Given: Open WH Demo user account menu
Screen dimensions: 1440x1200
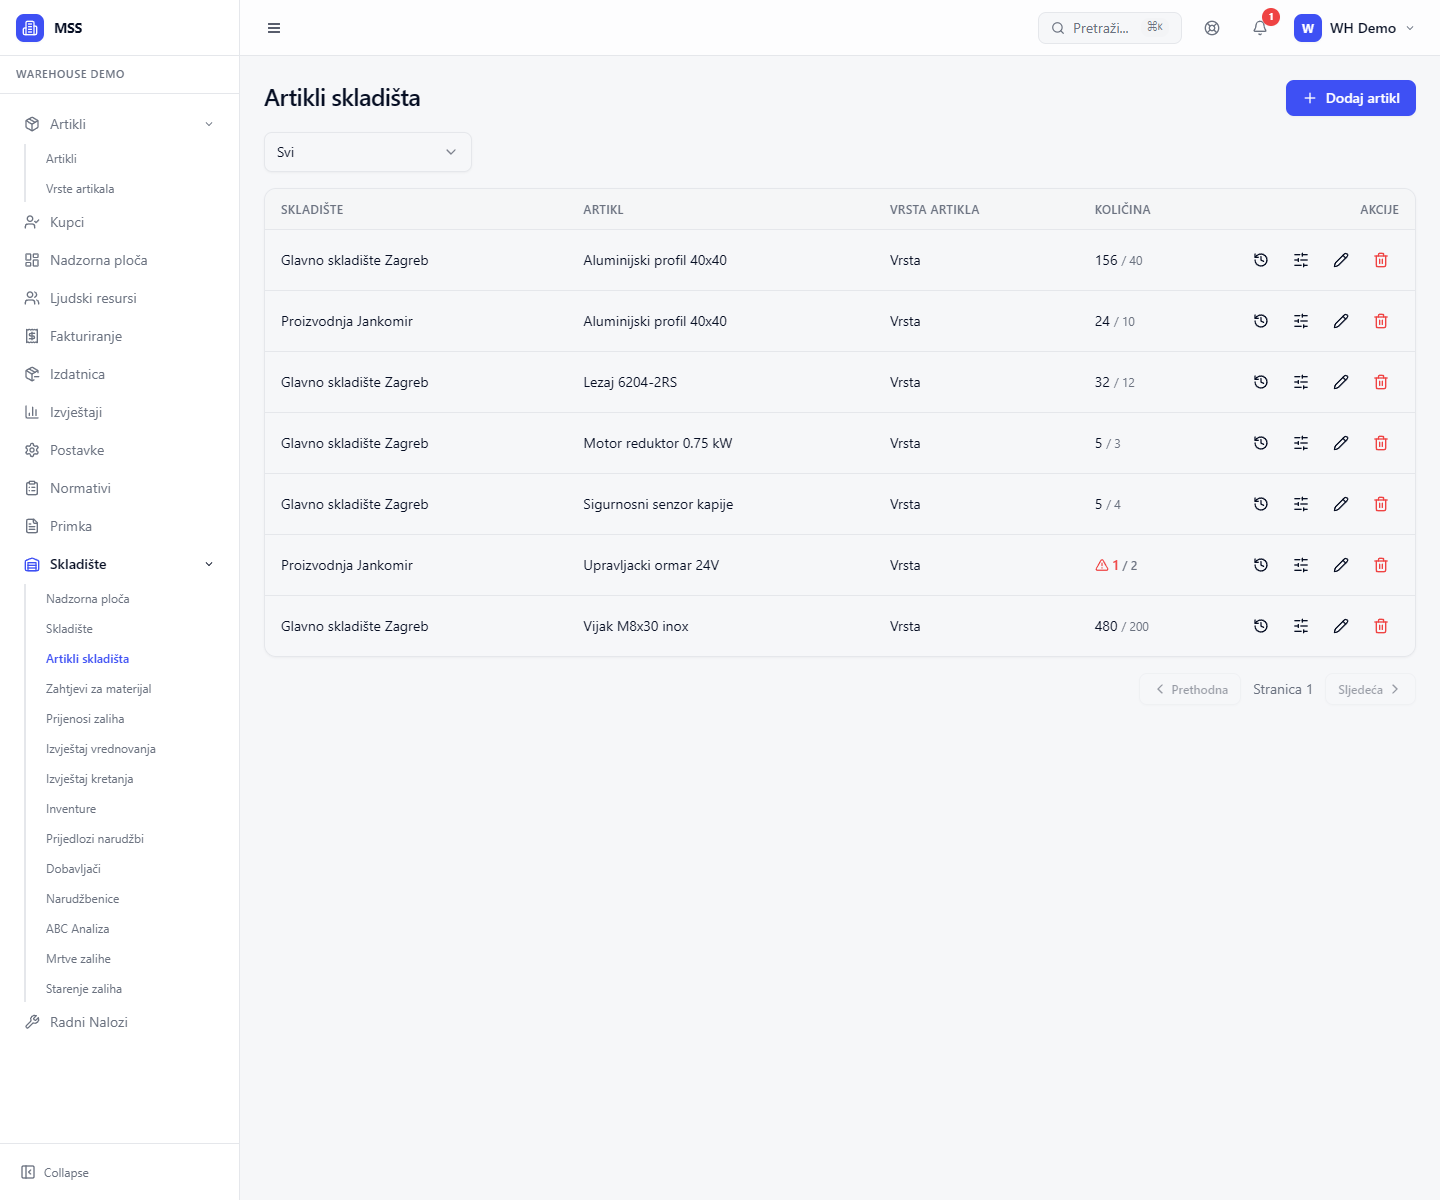Looking at the screenshot, I should coord(1355,28).
